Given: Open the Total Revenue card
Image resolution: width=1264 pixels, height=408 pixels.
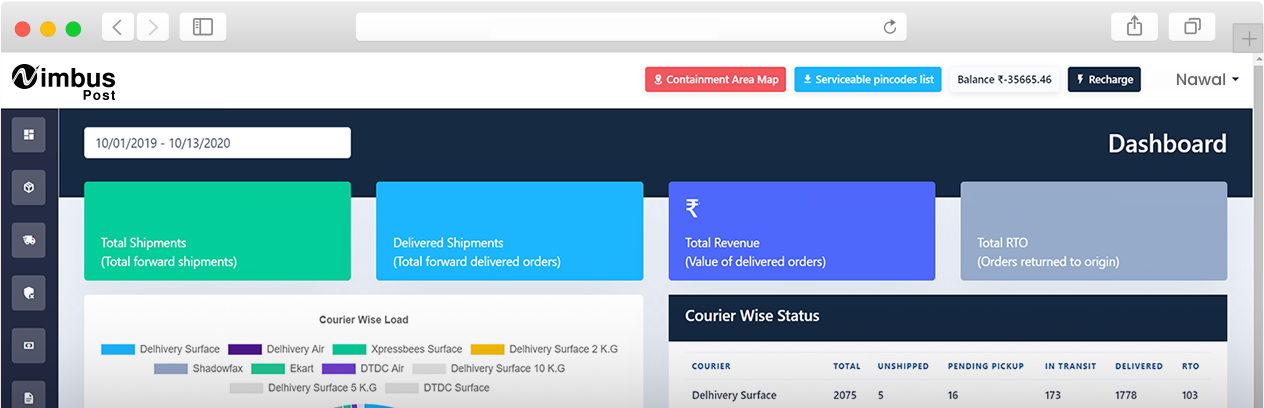Looking at the screenshot, I should pos(802,231).
